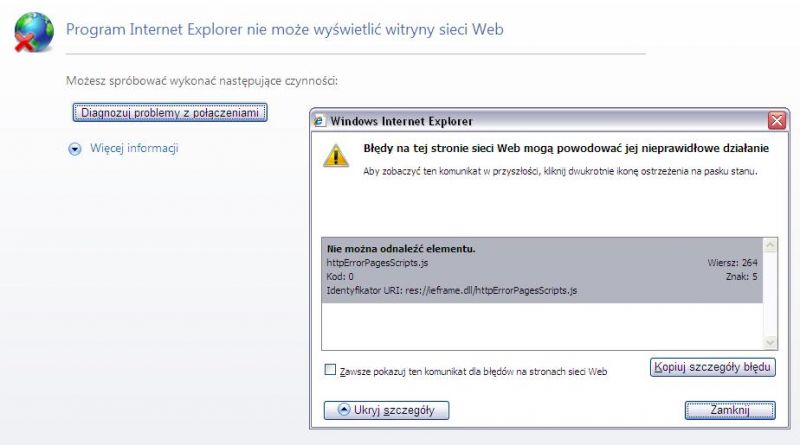The width and height of the screenshot is (800, 445).
Task: Click the Identyfikator URI res://ieframe.dll line
Action: point(452,290)
